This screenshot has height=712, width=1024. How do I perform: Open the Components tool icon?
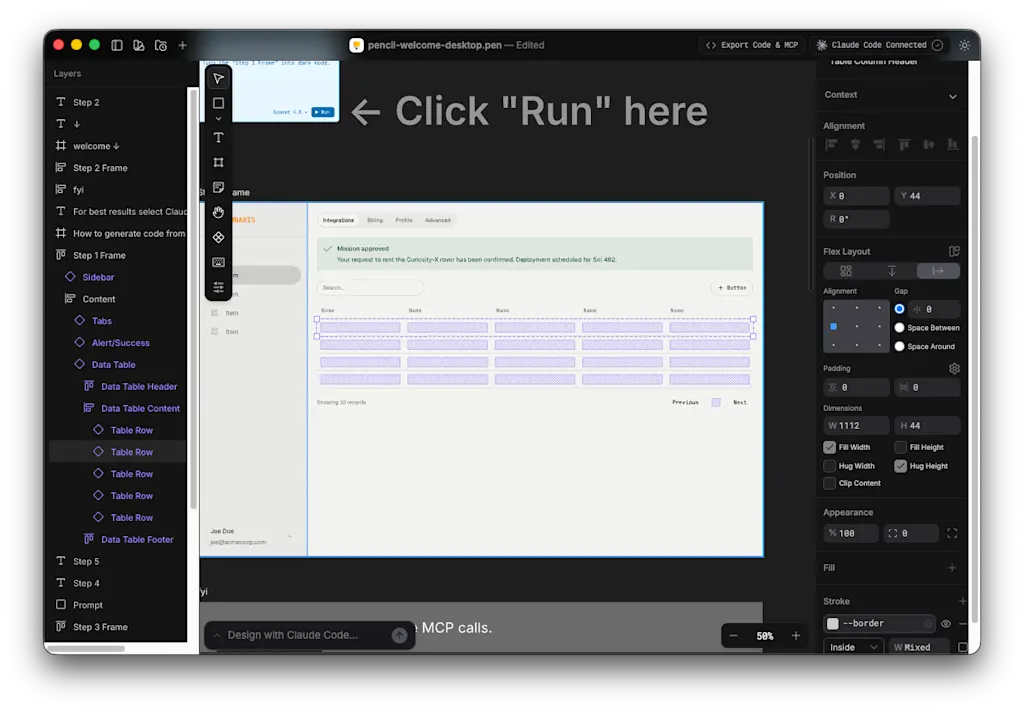point(218,237)
